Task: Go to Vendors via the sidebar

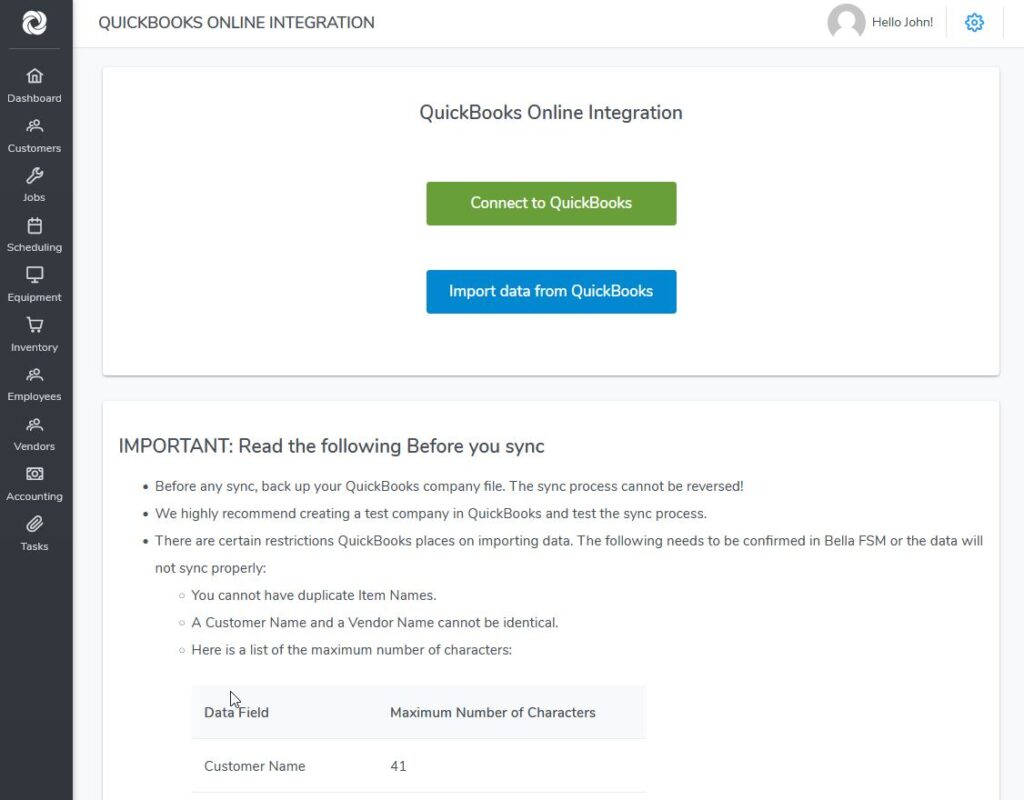Action: coord(34,432)
